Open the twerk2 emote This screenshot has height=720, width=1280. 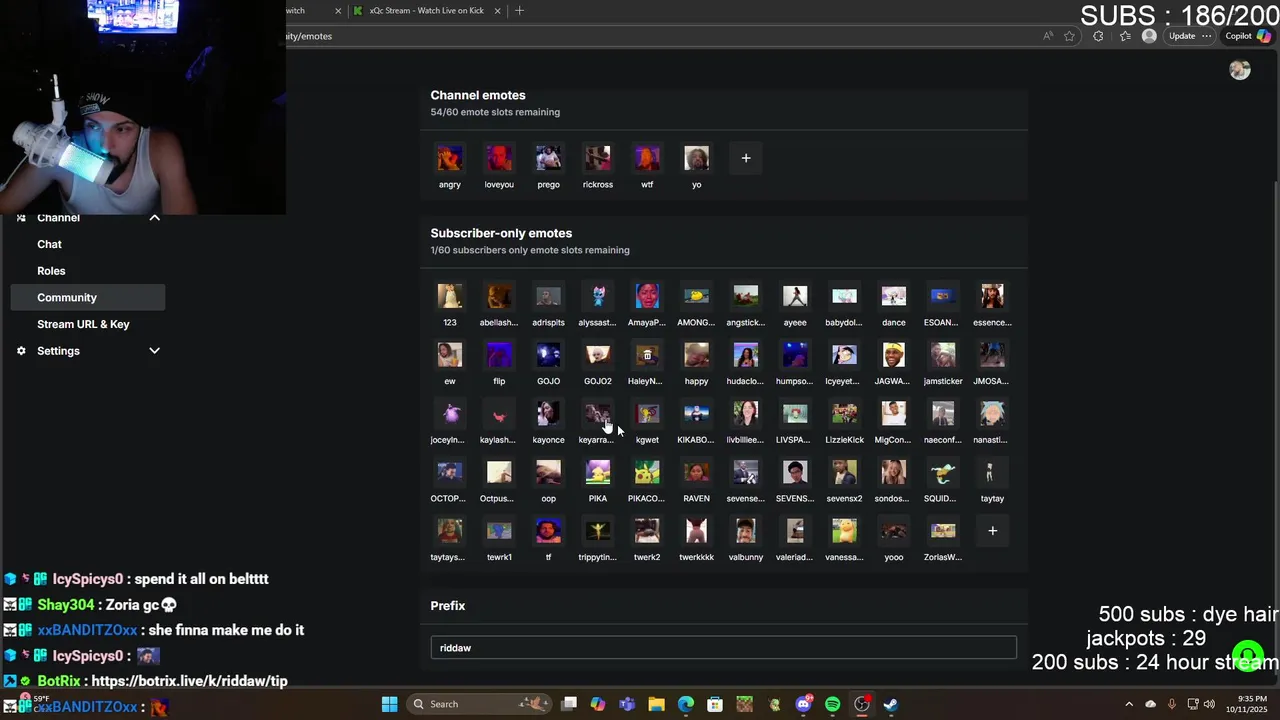tap(647, 531)
